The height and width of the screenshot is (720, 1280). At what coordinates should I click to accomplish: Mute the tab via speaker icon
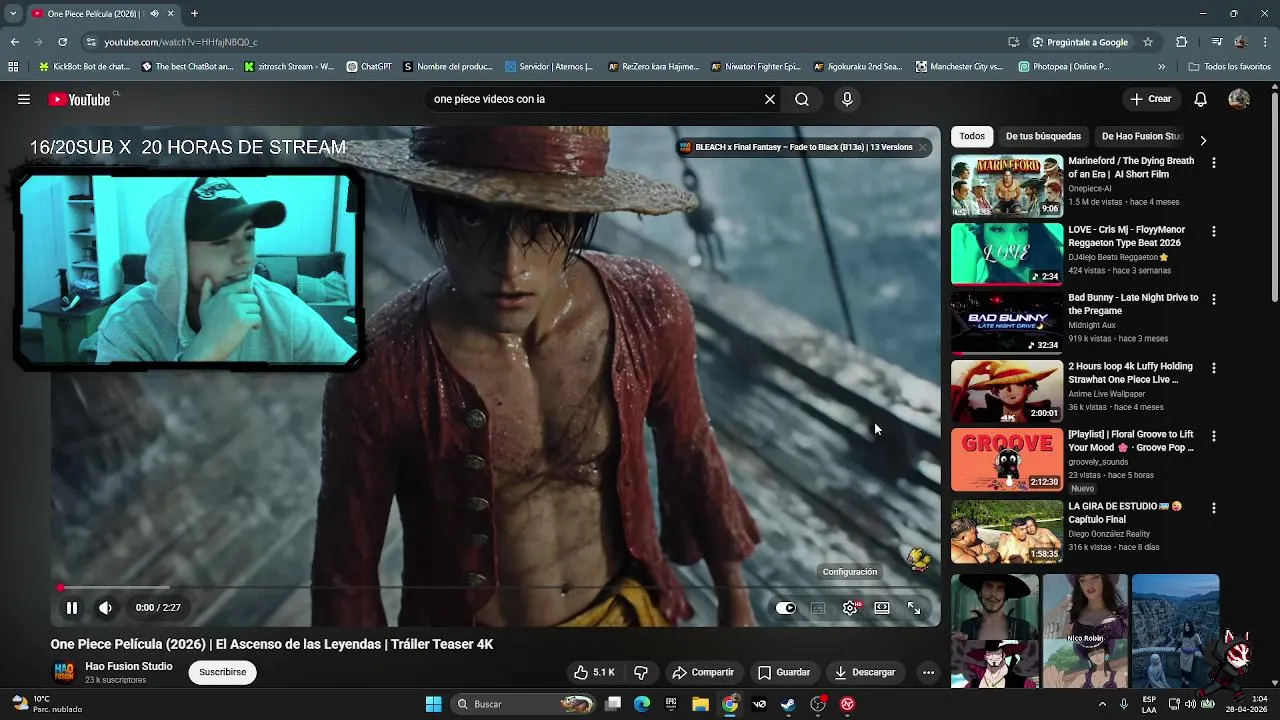[x=154, y=14]
